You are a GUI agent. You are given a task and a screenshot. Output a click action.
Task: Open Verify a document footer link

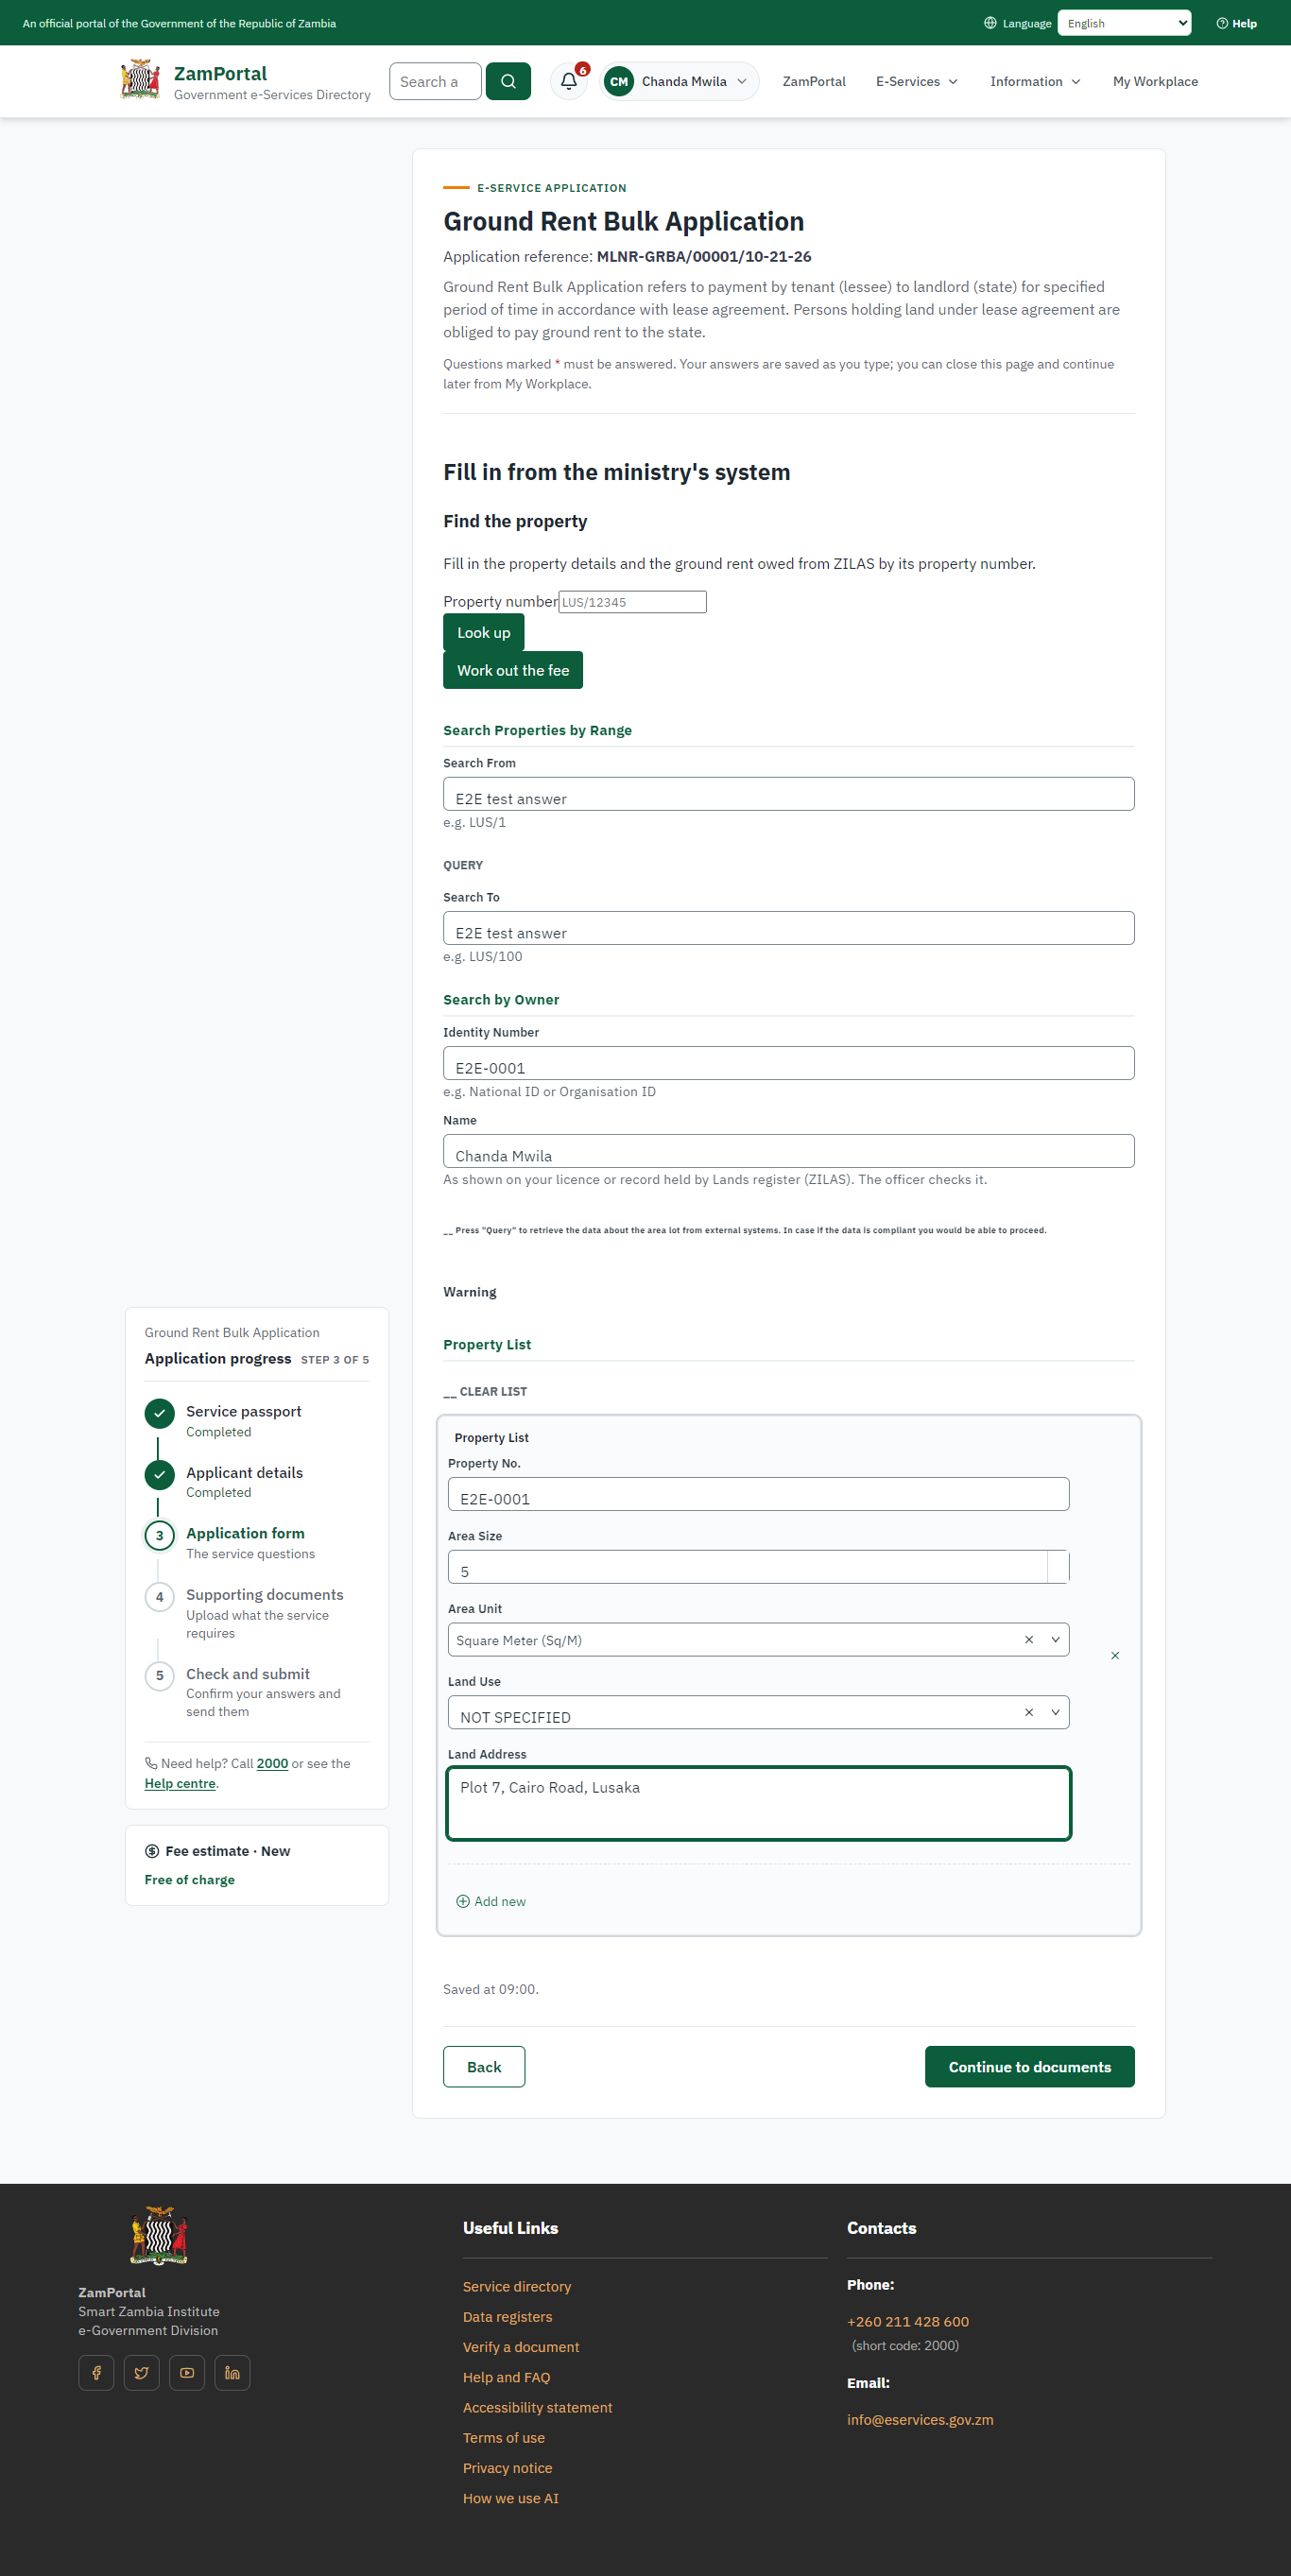click(x=521, y=2347)
